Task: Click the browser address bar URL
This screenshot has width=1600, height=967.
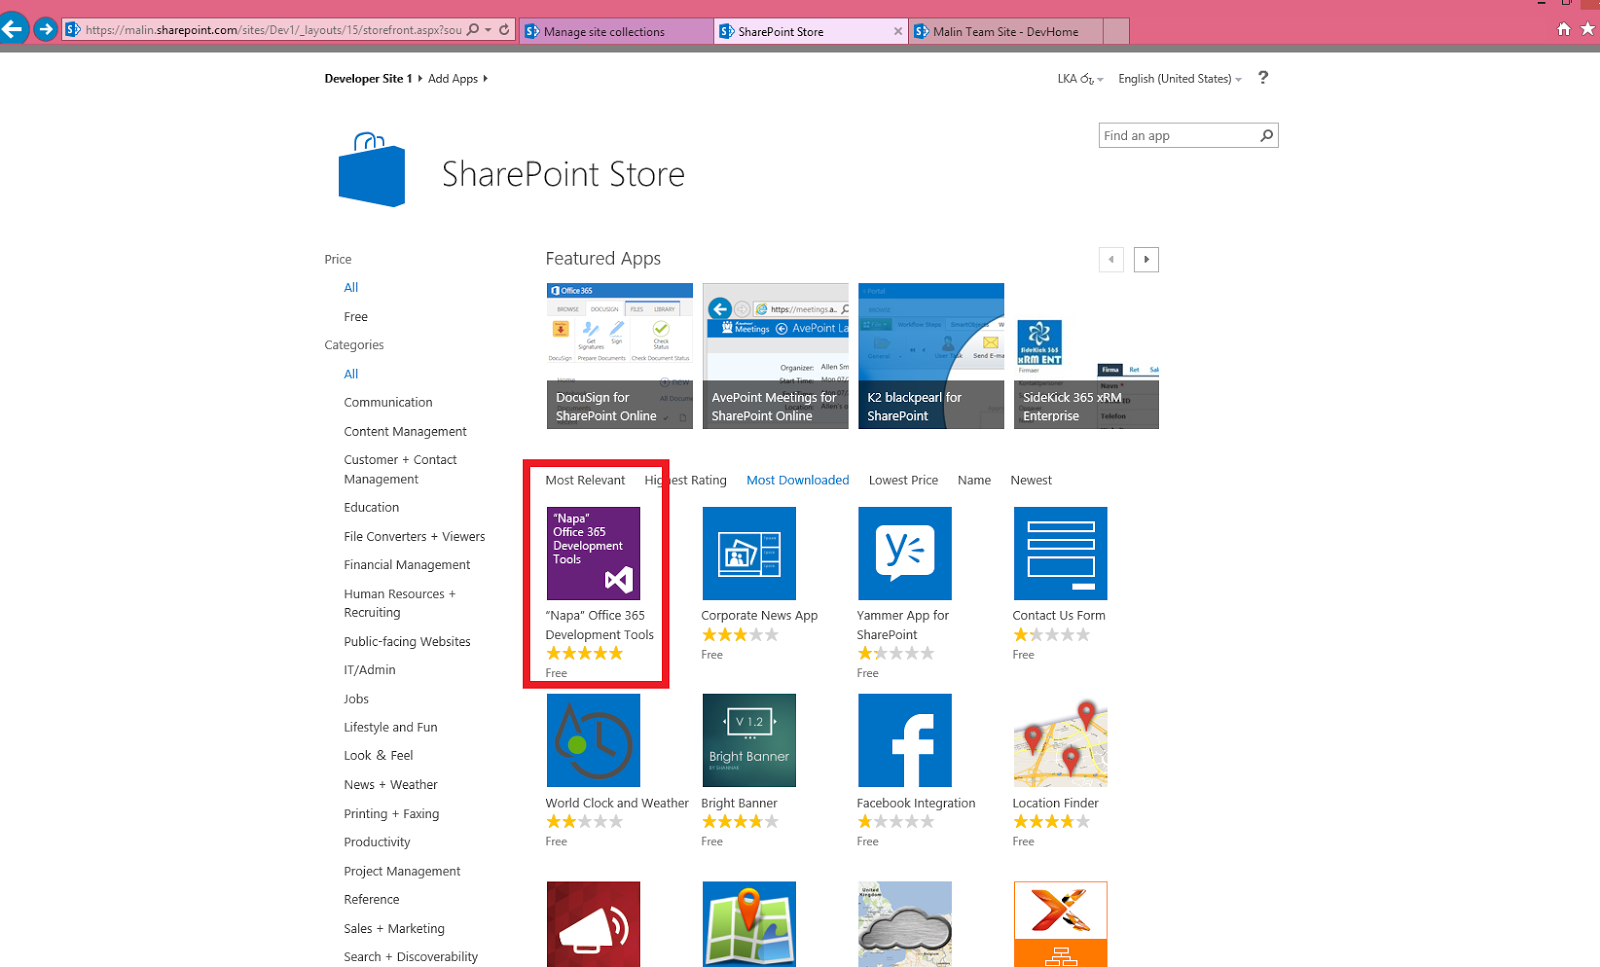Action: pyautogui.click(x=273, y=30)
